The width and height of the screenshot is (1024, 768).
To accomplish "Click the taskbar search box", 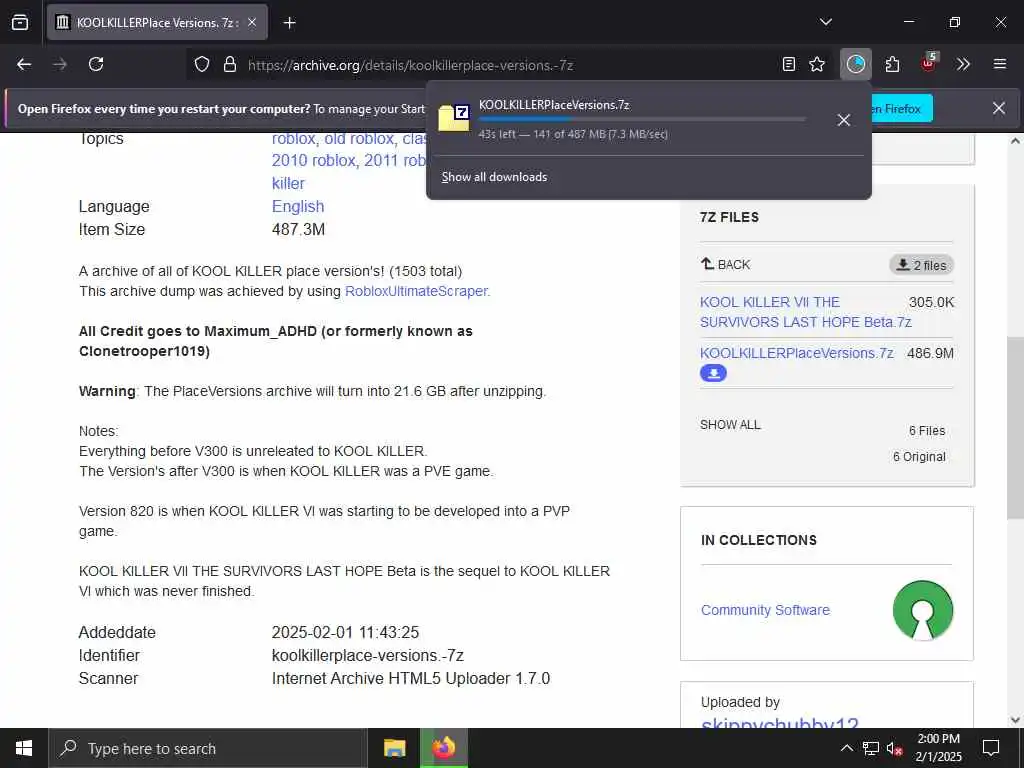I will [x=208, y=748].
